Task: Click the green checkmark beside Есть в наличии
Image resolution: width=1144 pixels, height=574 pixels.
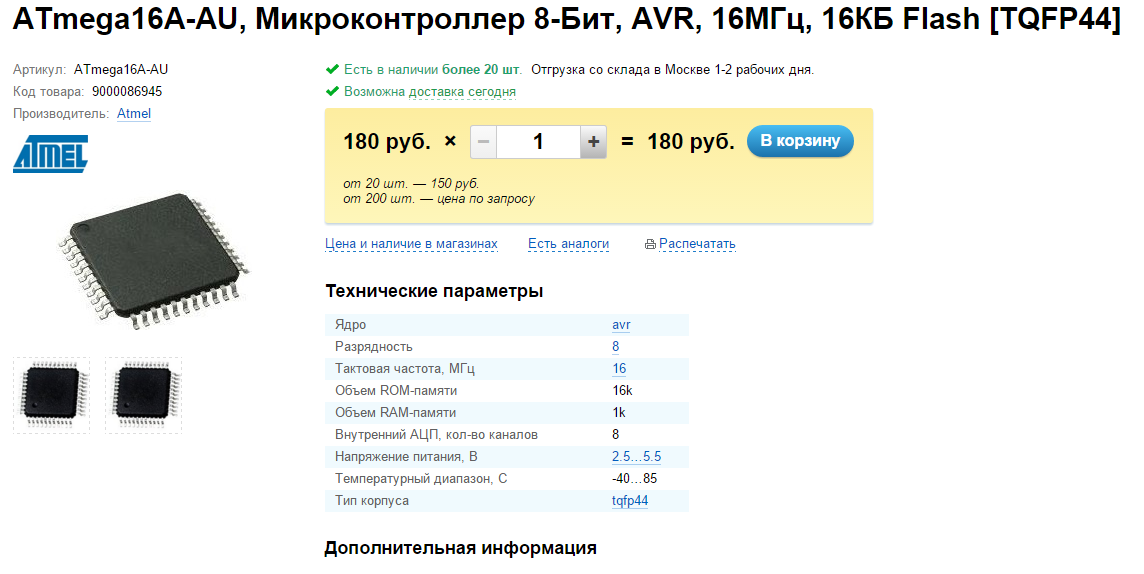Action: [332, 69]
